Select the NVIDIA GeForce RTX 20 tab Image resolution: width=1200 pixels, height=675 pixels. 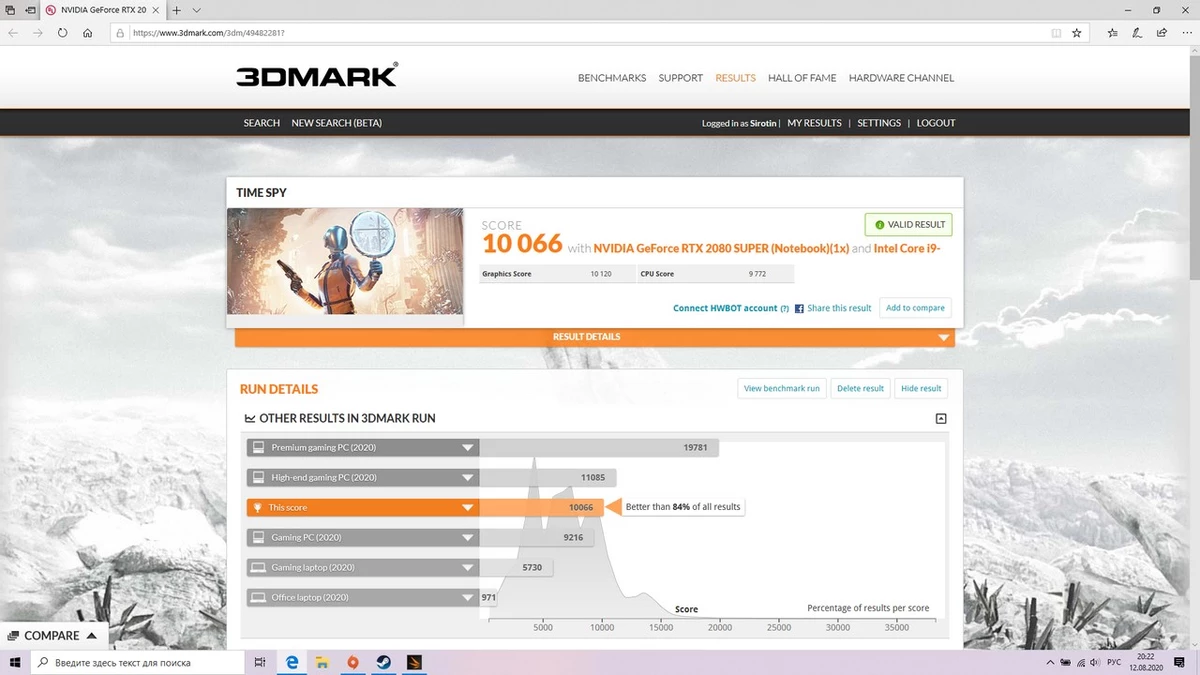[103, 9]
